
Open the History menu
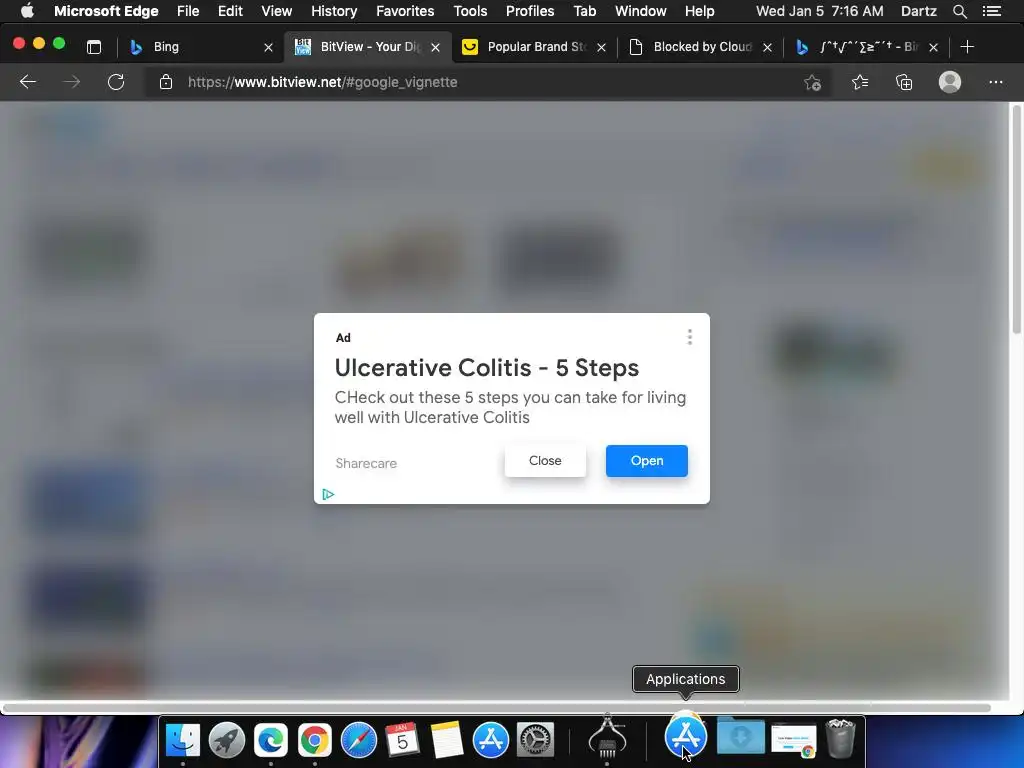click(x=334, y=11)
